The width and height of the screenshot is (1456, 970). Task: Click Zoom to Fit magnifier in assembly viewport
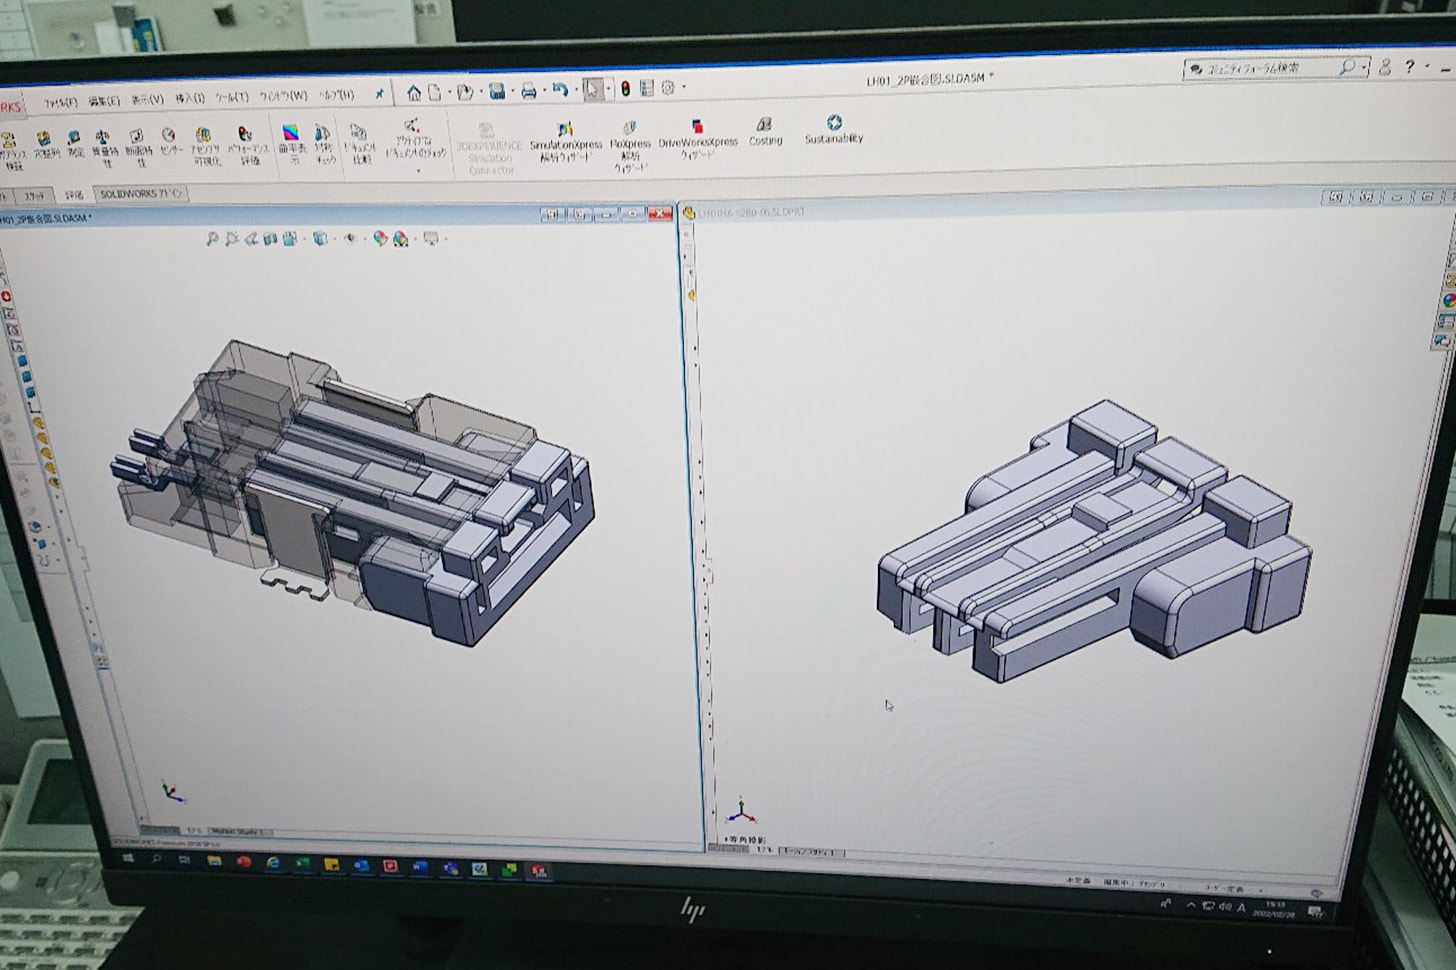pyautogui.click(x=212, y=239)
